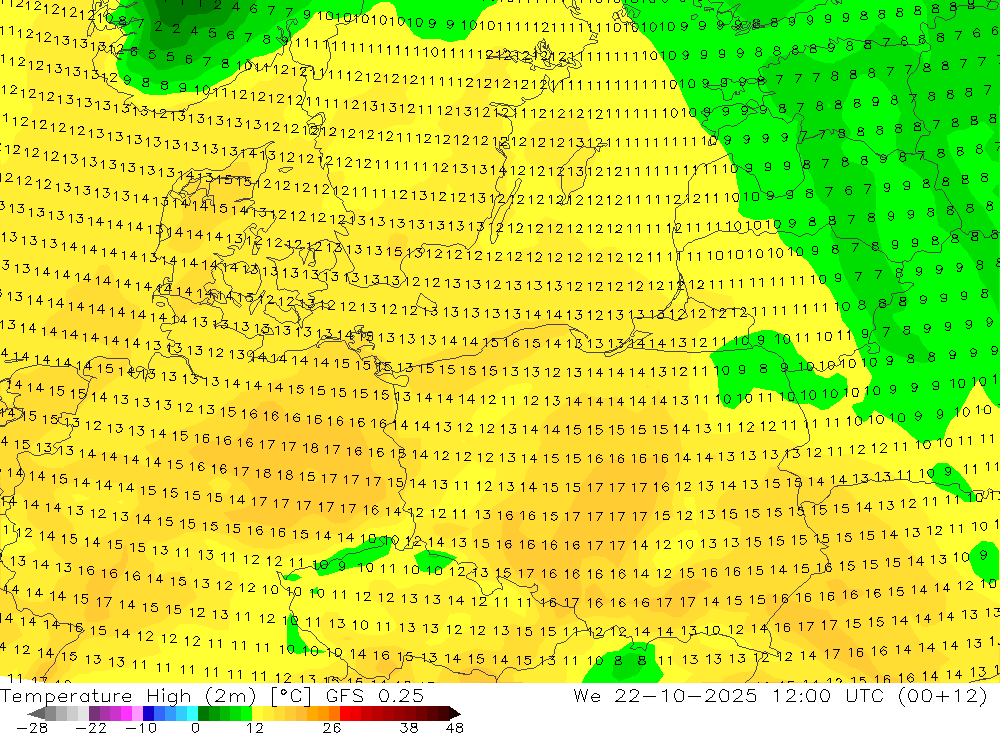Click the "48" label under the color scale

coord(455,727)
